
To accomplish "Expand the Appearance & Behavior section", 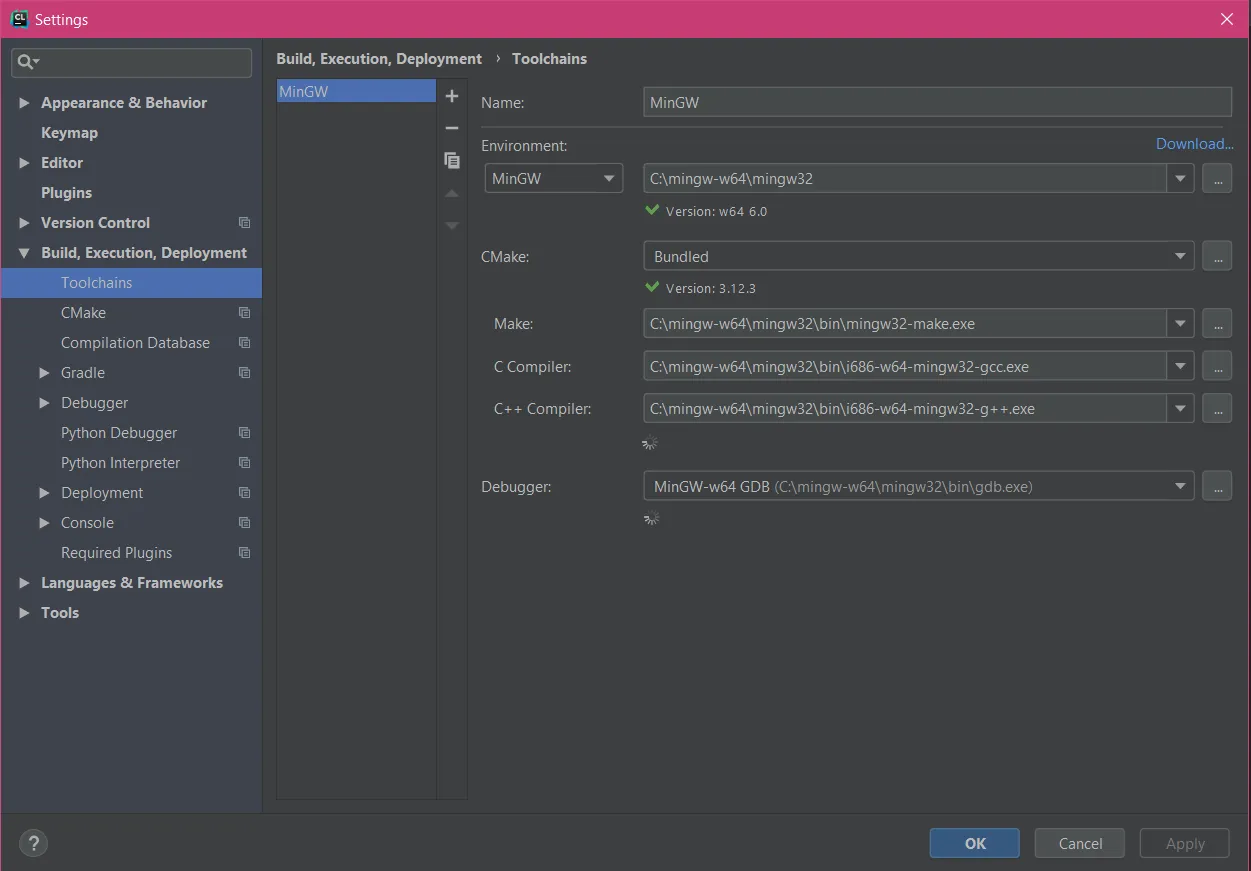I will tap(24, 103).
